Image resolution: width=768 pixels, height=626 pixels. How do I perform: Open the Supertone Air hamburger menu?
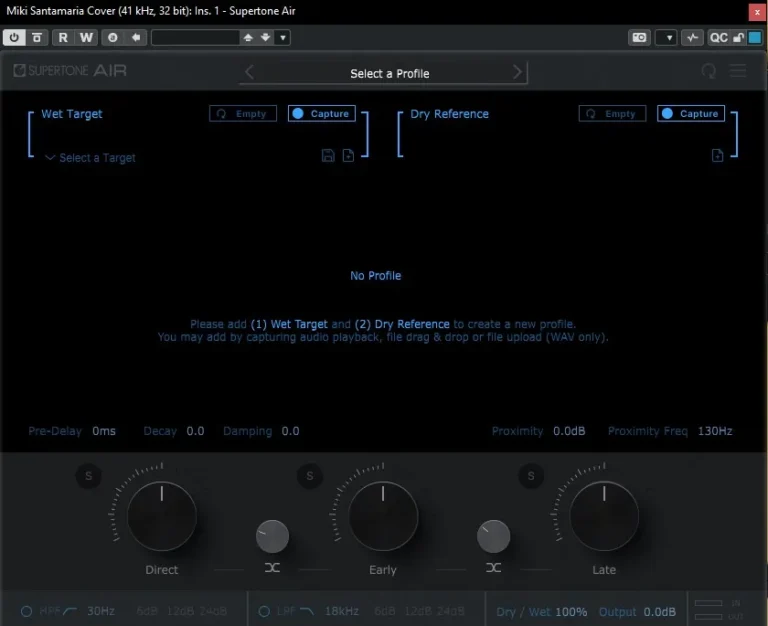pyautogui.click(x=738, y=71)
